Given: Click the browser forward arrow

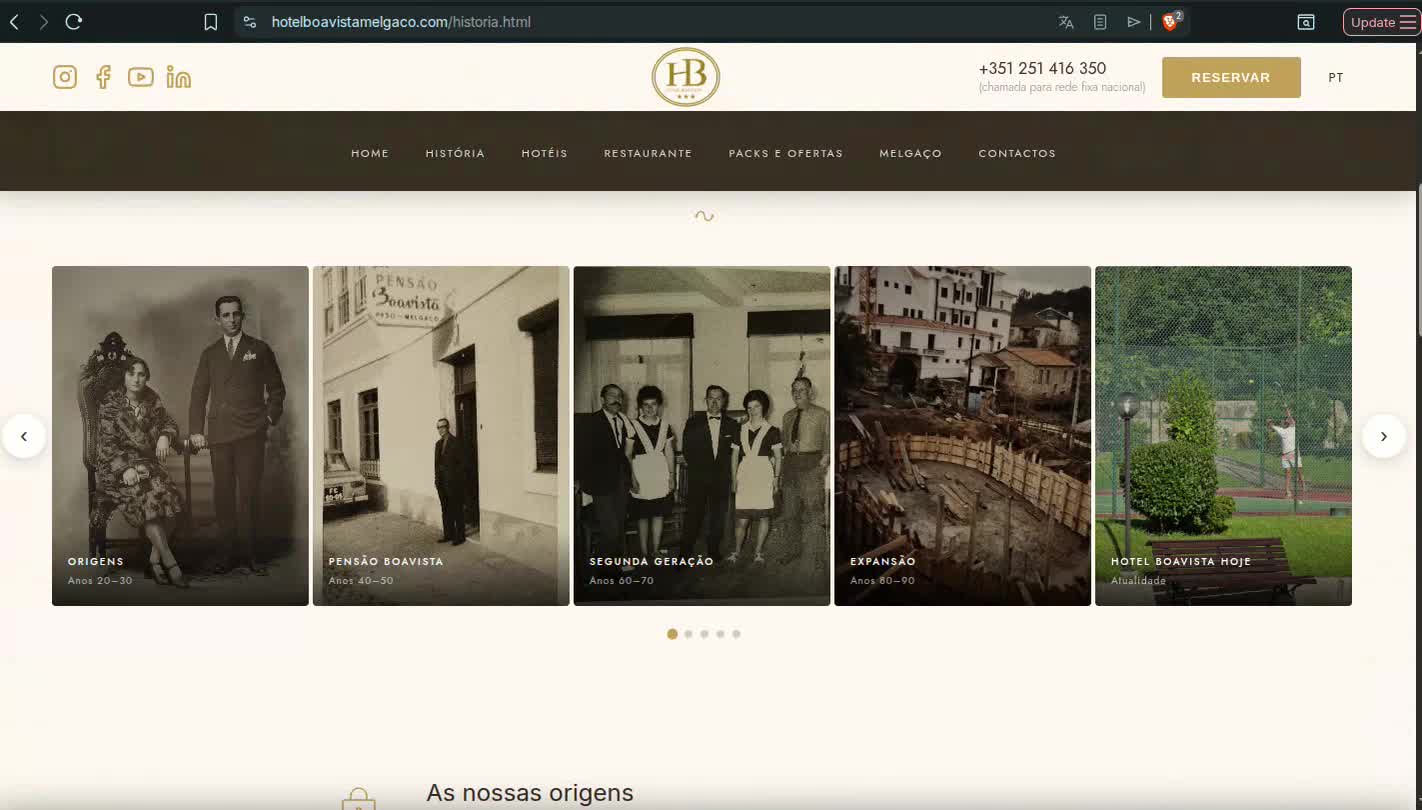Looking at the screenshot, I should [43, 22].
